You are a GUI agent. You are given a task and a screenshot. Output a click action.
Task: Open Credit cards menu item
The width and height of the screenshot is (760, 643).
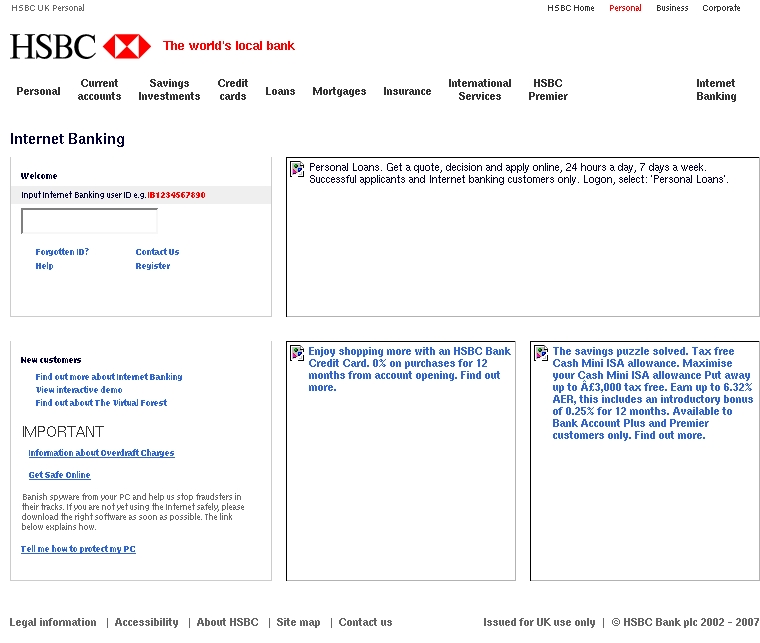(x=233, y=90)
